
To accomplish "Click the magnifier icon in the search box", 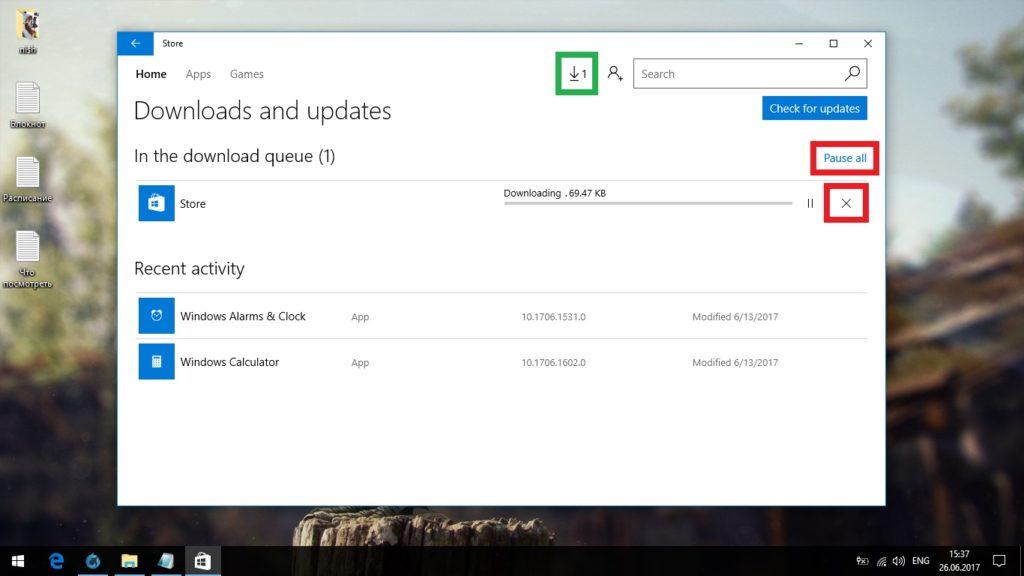I will click(x=852, y=74).
